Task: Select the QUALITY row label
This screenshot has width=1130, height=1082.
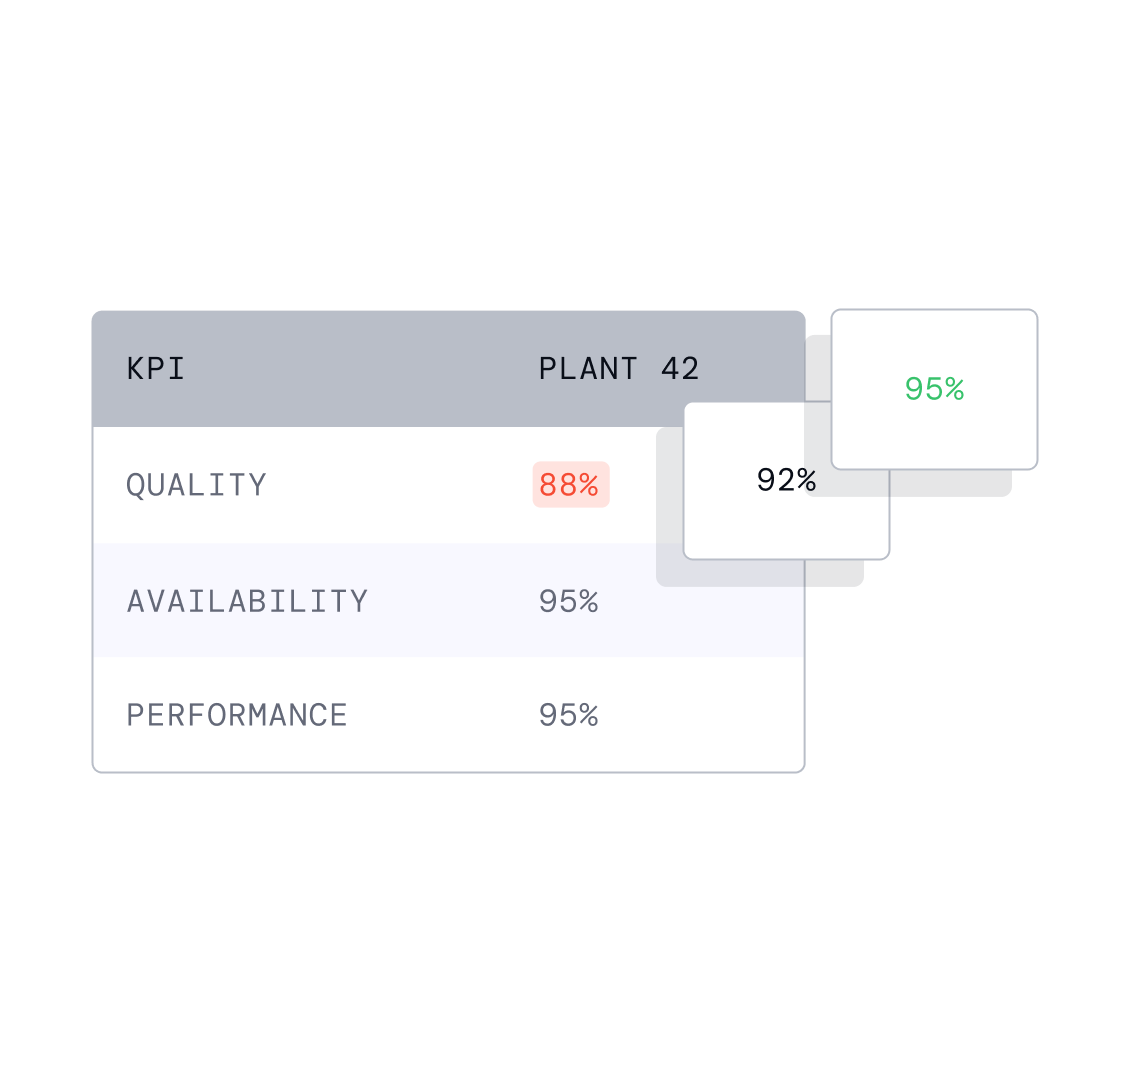Action: click(196, 485)
